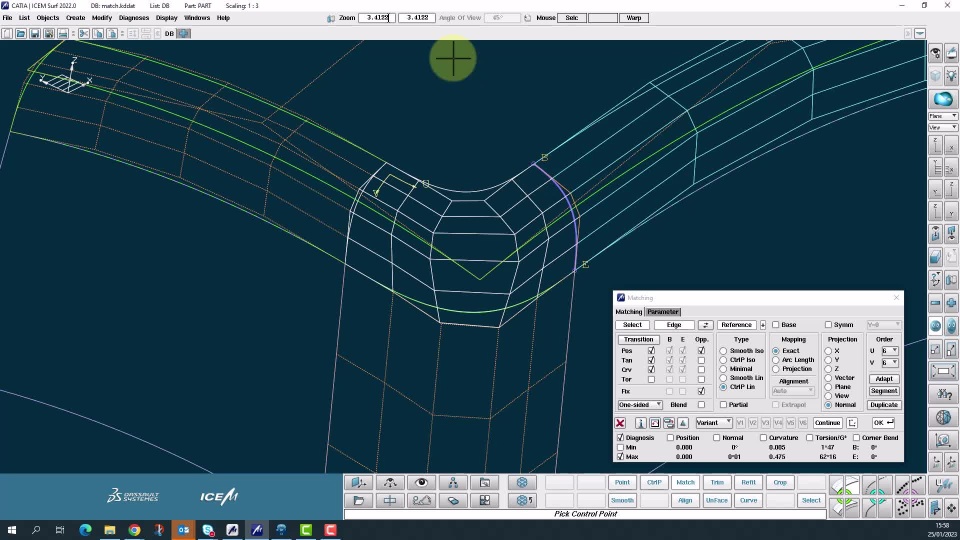The width and height of the screenshot is (960, 540).
Task: Expand the Variant dropdown
Action: 714,423
